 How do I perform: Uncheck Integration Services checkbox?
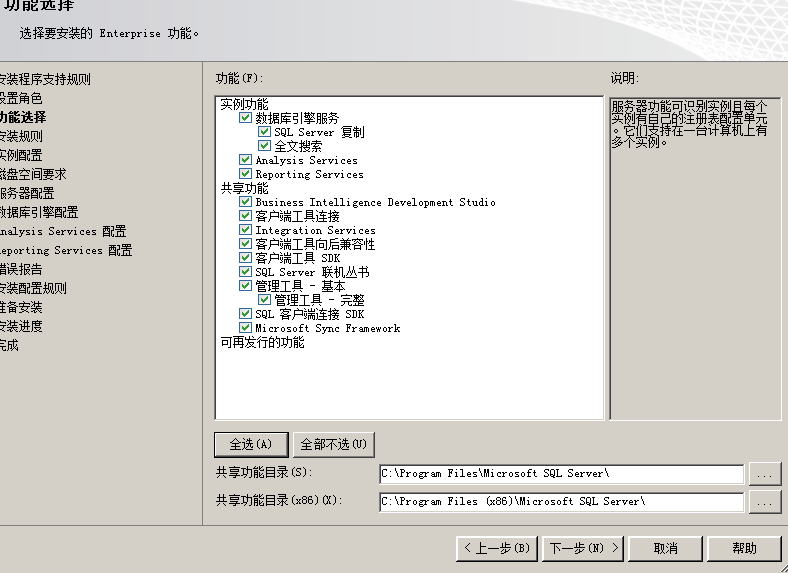point(245,230)
